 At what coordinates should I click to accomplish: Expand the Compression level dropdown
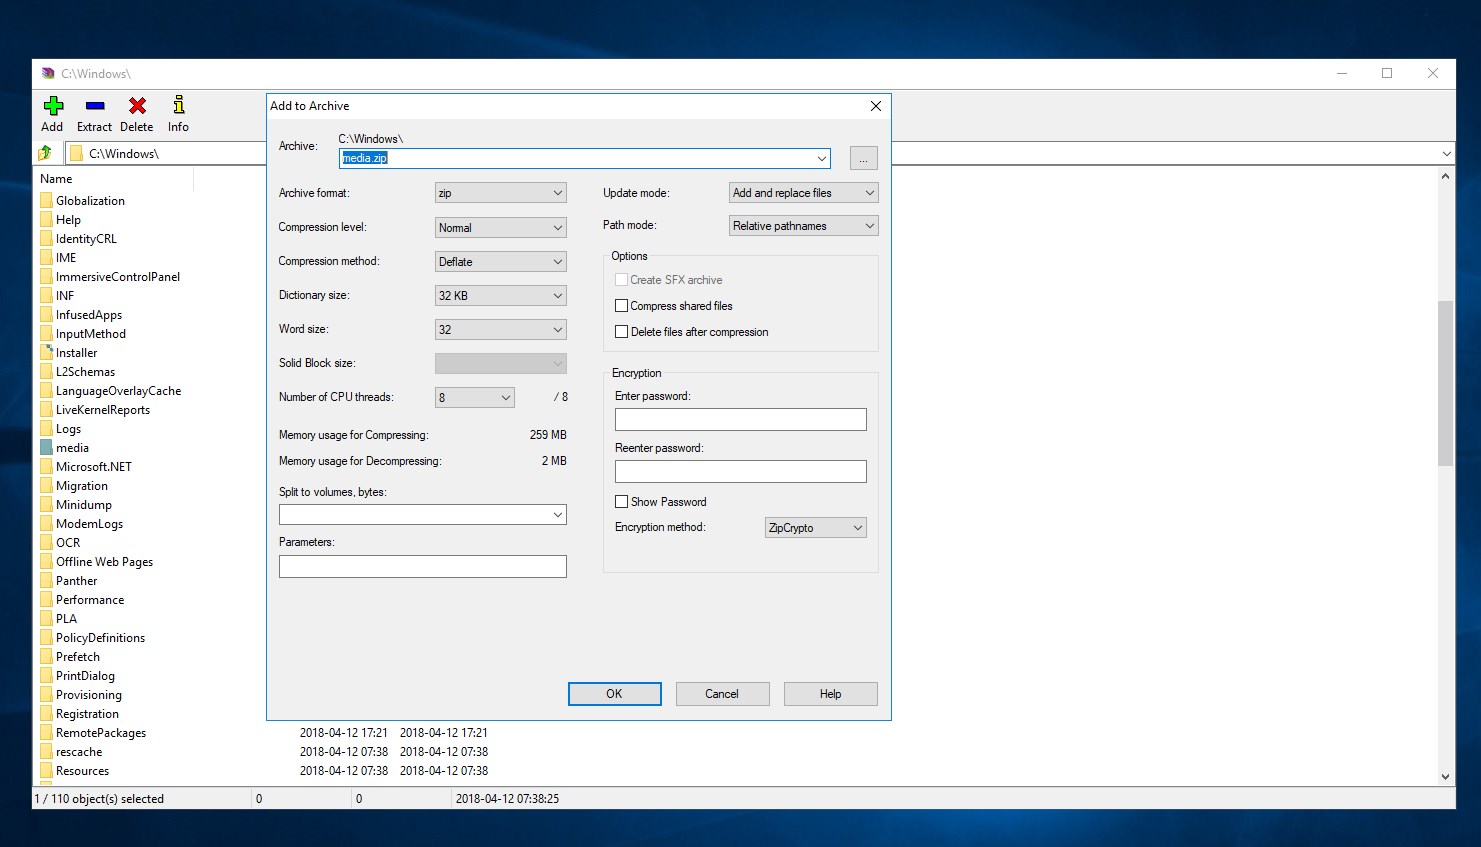[501, 227]
